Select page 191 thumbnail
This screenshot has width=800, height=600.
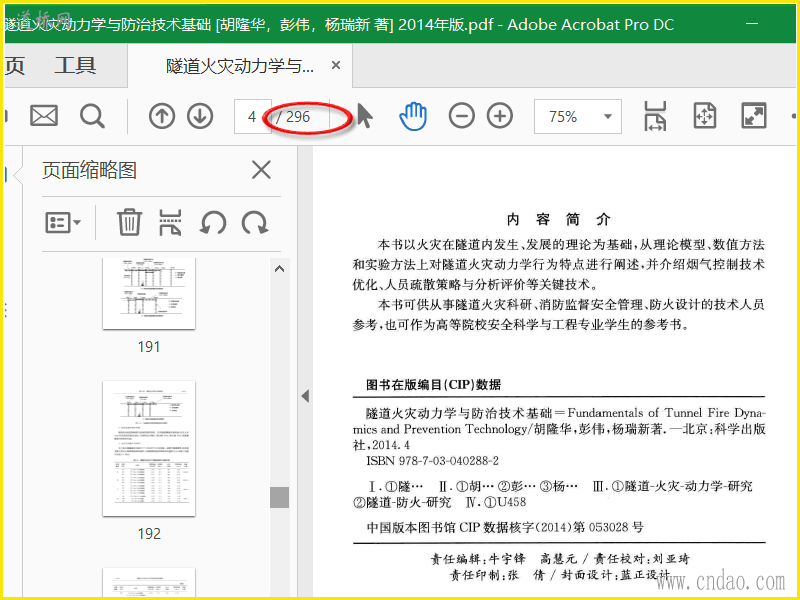[149, 293]
